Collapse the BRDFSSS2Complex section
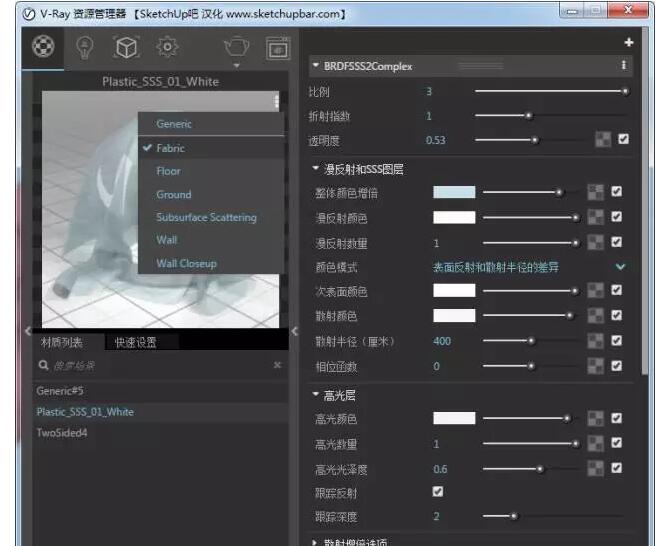This screenshot has height=546, width=659. (x=316, y=66)
